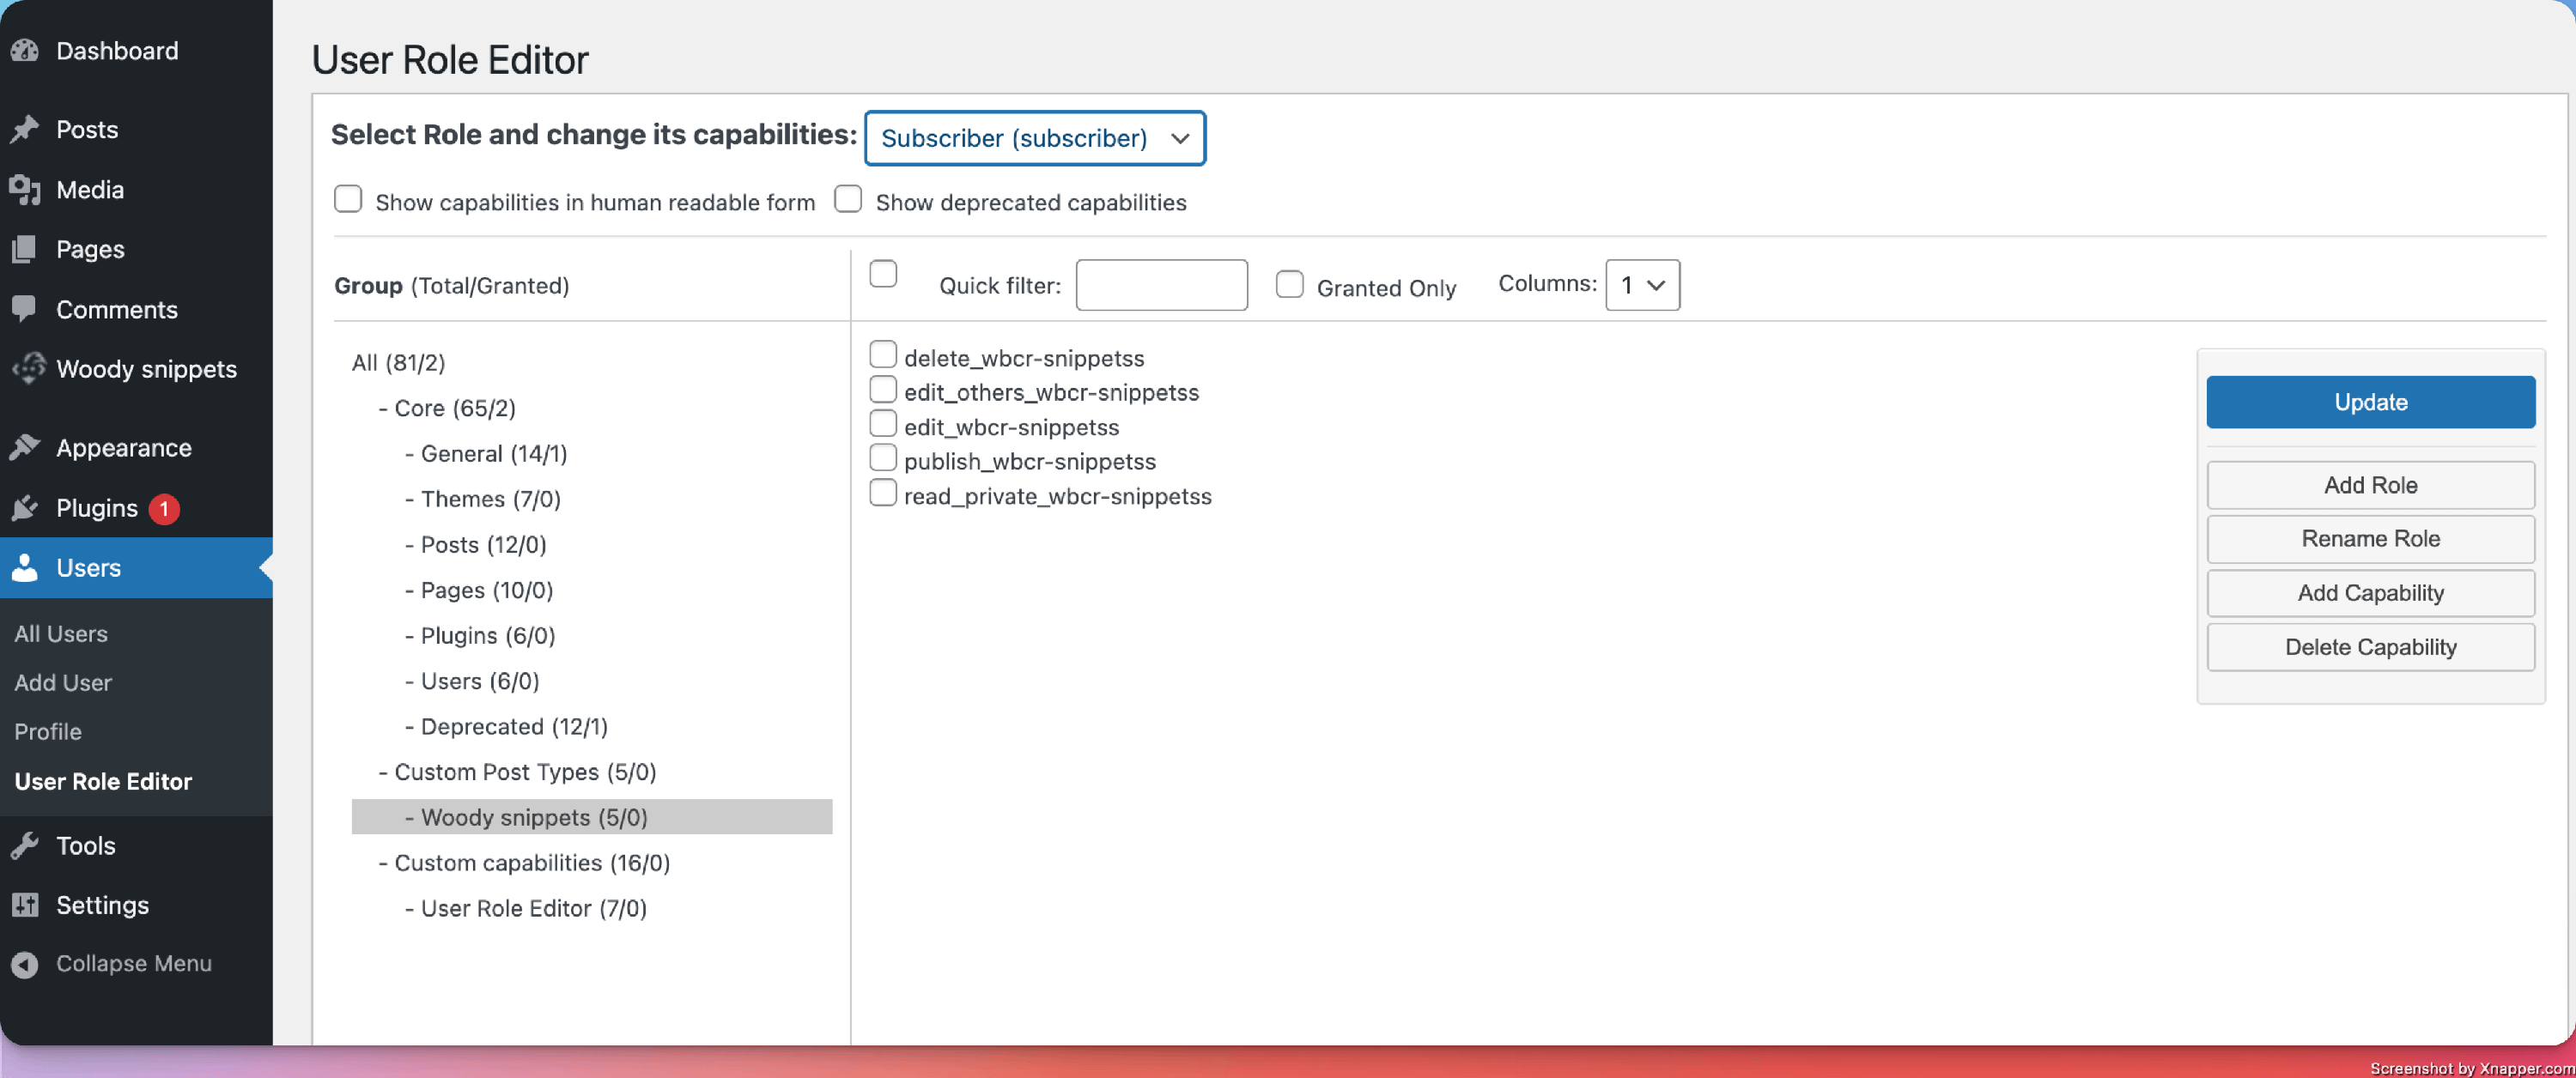Open the Columns count dropdown
This screenshot has height=1078, width=2576.
tap(1641, 285)
